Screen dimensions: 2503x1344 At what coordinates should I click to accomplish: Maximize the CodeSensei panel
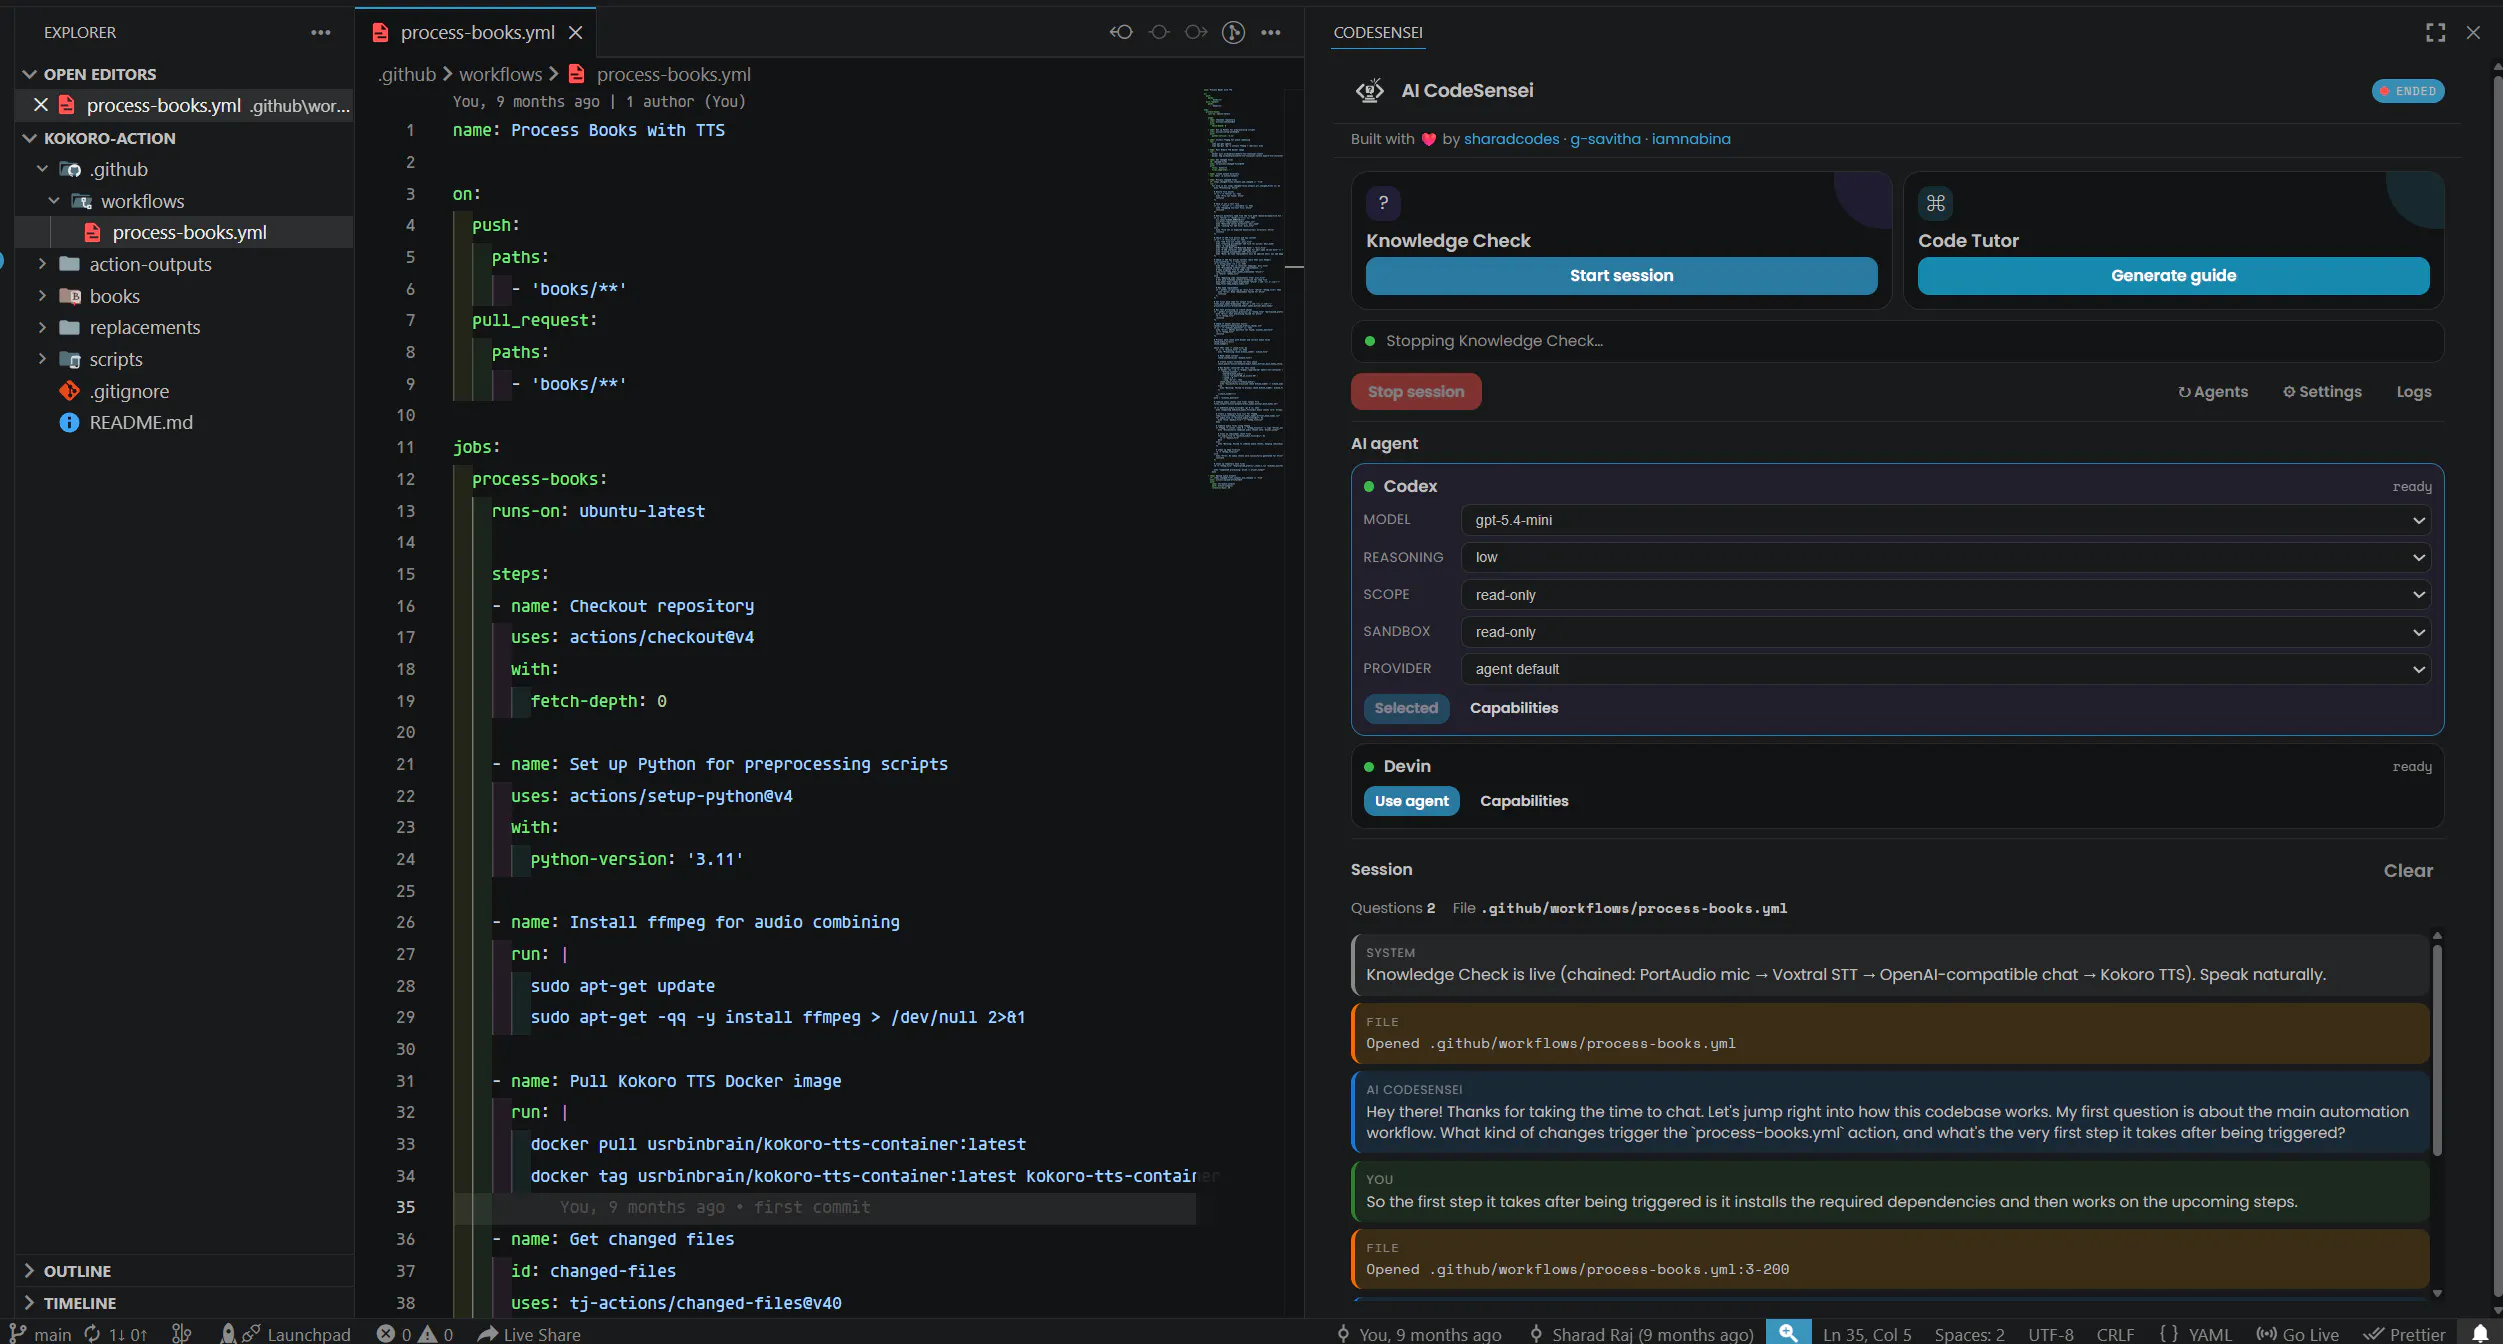(2436, 32)
